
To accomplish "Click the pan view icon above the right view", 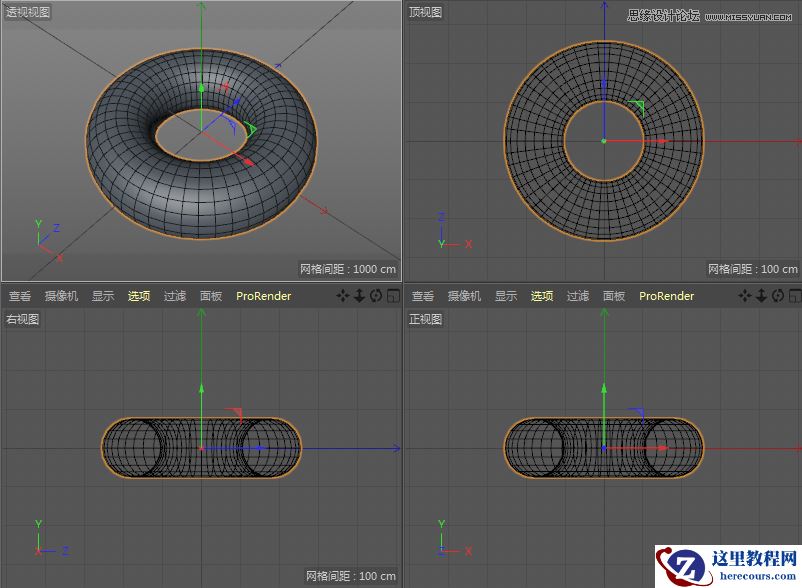I will [x=343, y=296].
